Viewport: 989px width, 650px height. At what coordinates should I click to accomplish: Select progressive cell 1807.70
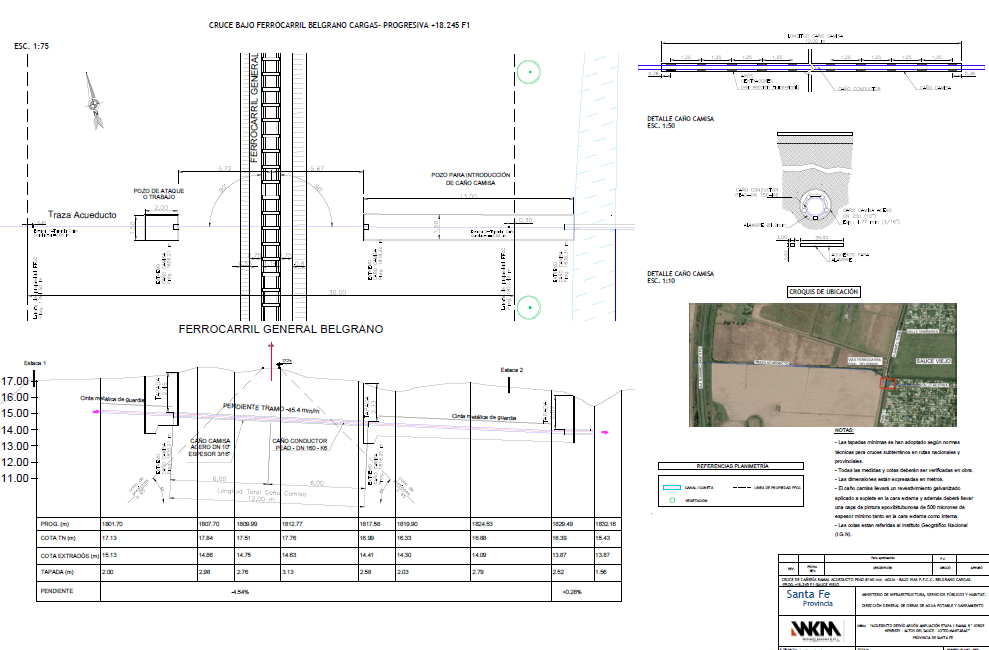209,524
